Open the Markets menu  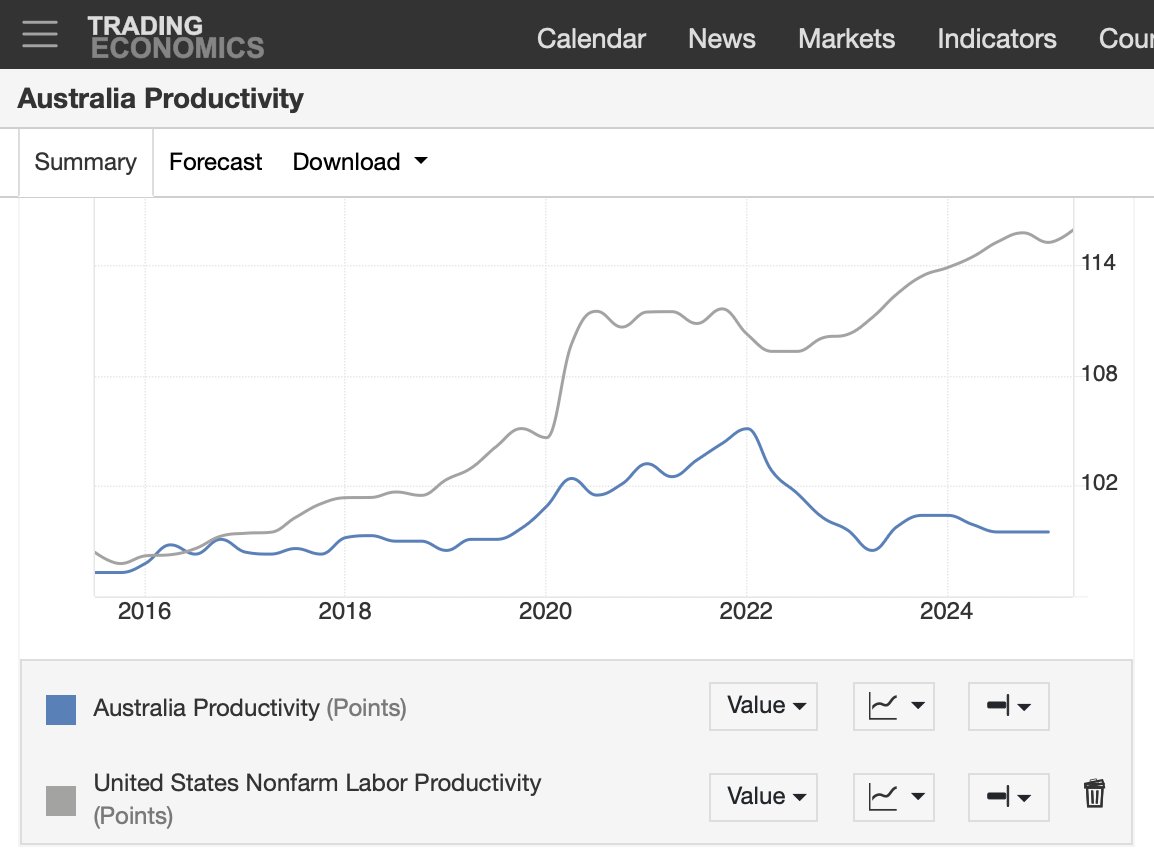pos(846,38)
